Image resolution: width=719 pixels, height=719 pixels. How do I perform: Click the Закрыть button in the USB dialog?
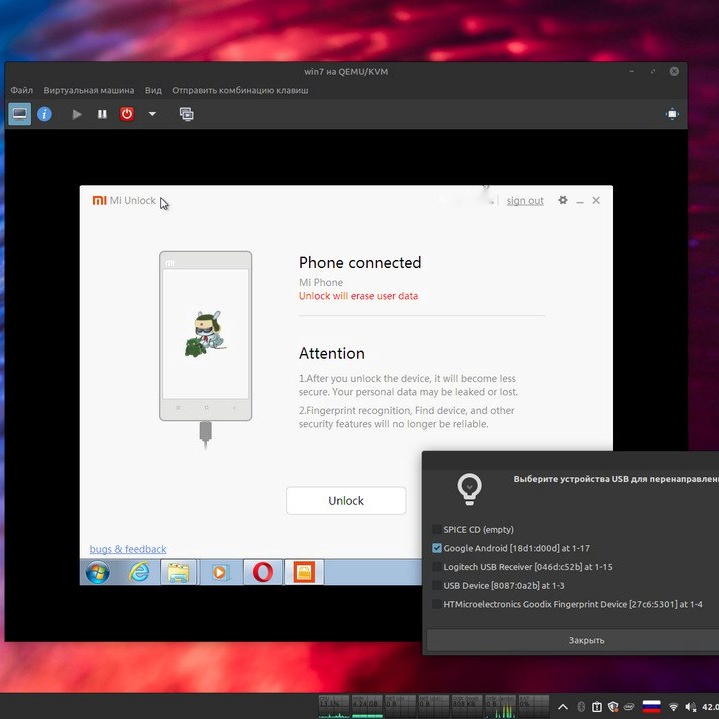click(x=586, y=640)
